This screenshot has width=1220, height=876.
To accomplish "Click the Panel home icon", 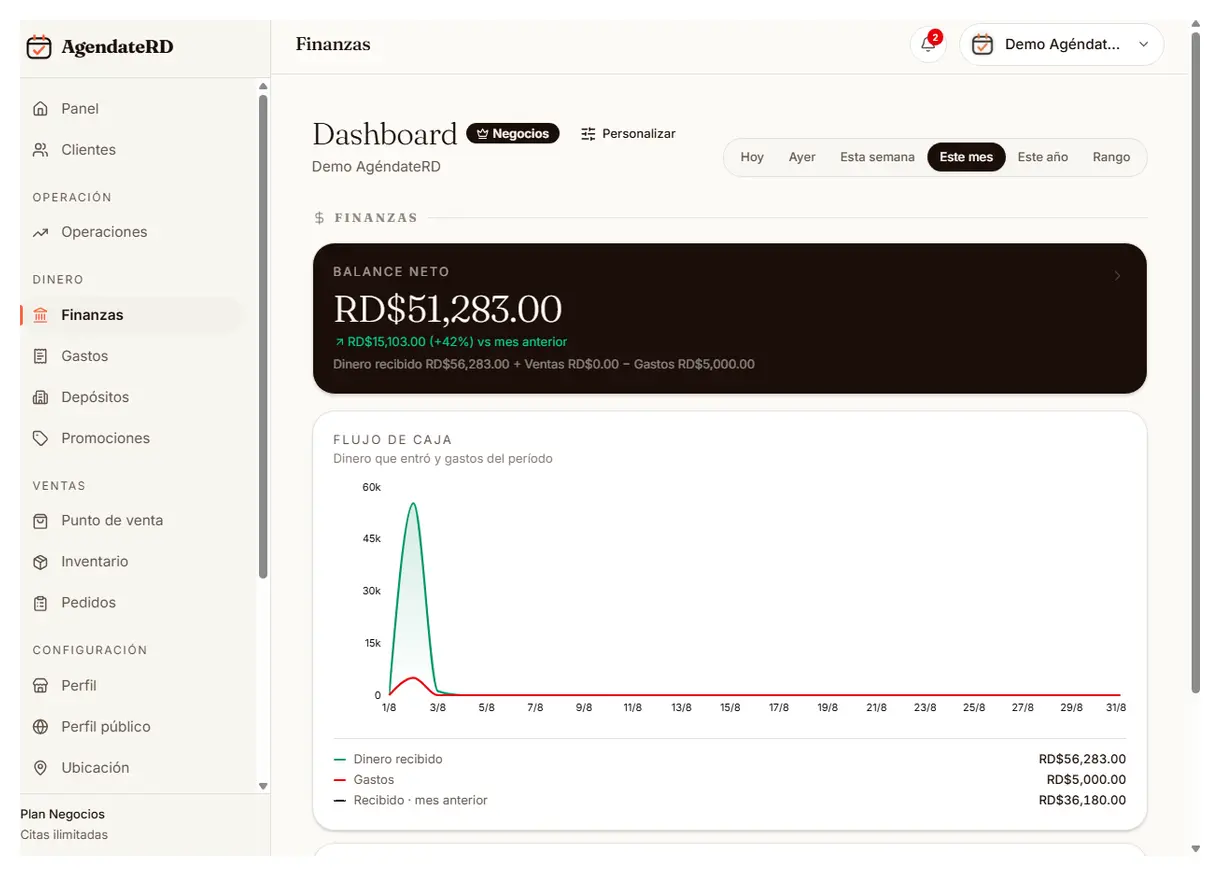I will (x=40, y=108).
